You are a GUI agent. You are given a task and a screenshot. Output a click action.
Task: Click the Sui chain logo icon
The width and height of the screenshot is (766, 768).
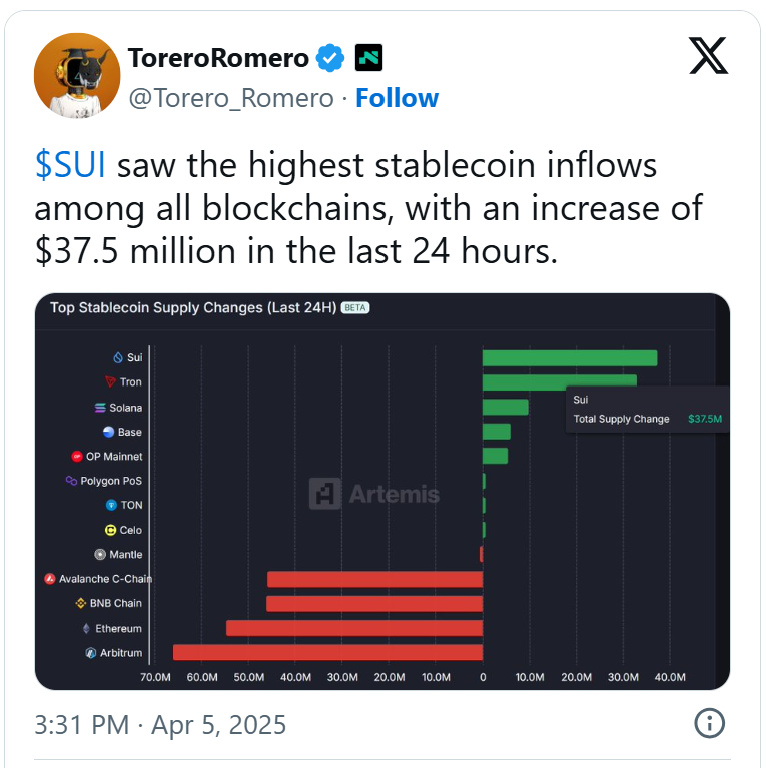click(x=117, y=357)
